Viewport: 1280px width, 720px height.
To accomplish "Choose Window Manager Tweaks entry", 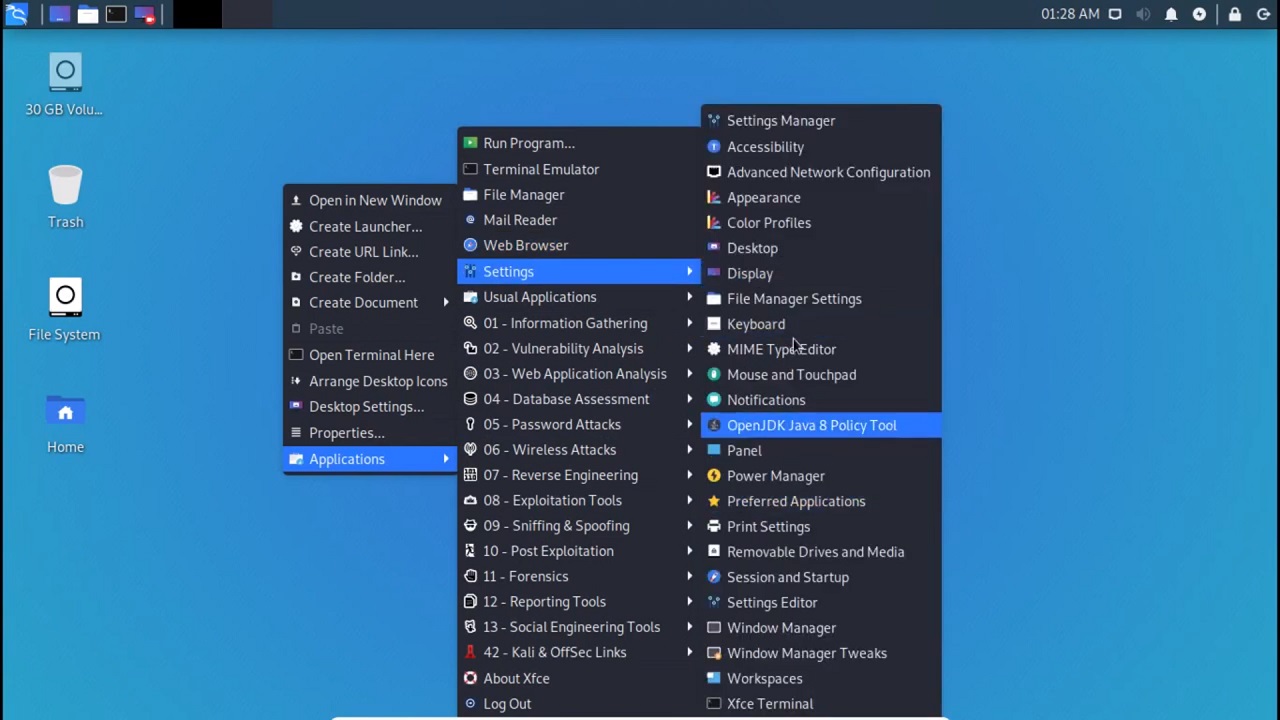I will point(806,653).
